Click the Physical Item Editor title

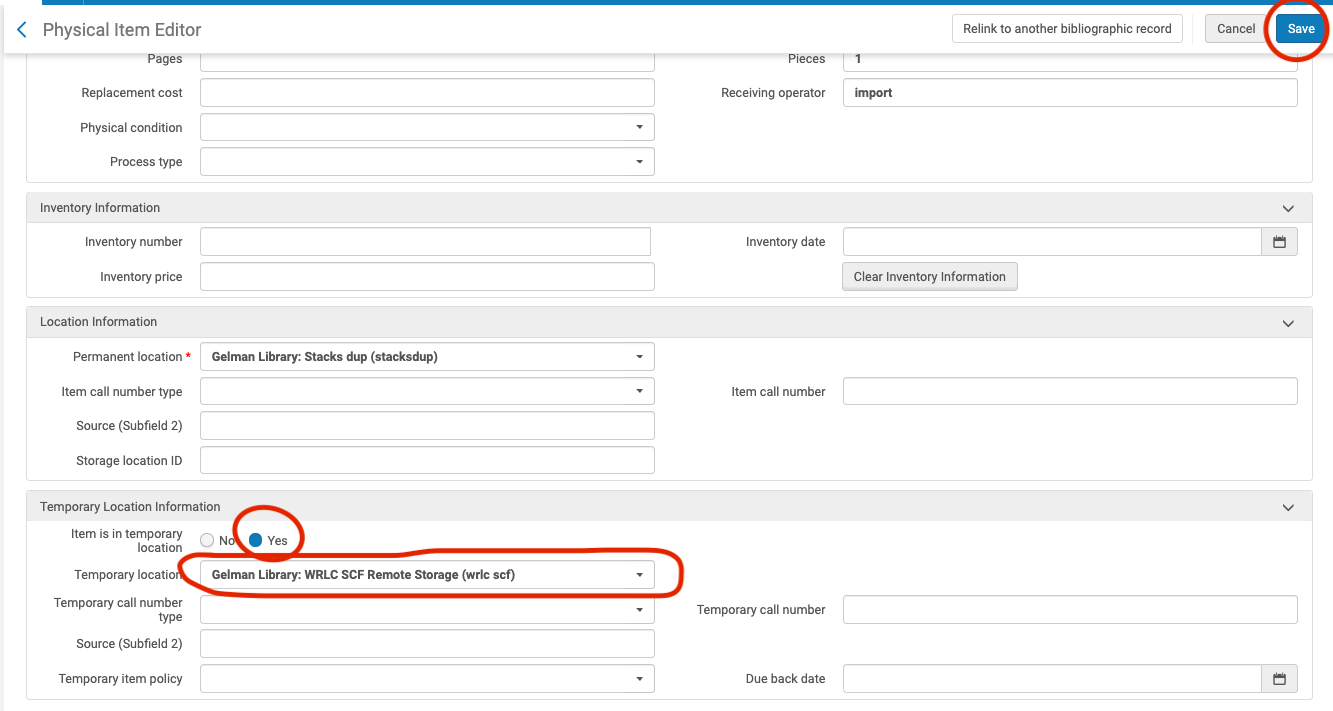(x=122, y=30)
